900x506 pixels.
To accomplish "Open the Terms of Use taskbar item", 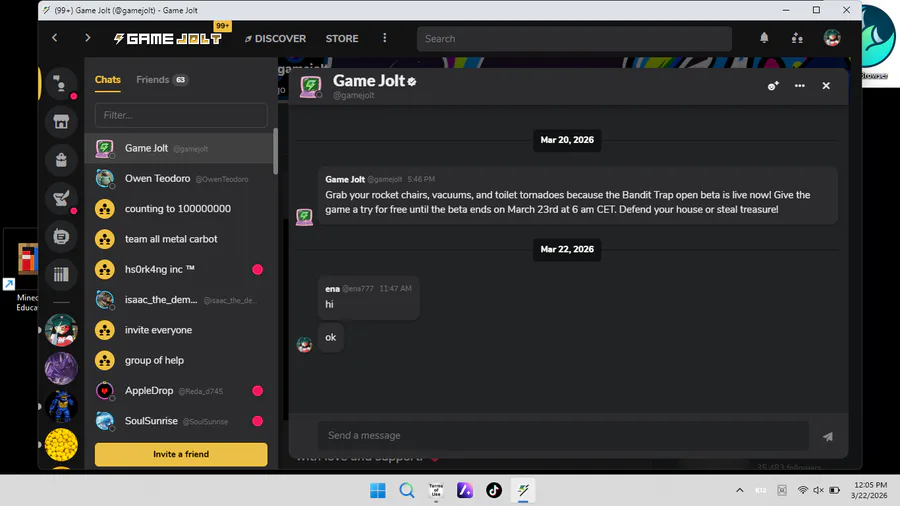I will 436,491.
